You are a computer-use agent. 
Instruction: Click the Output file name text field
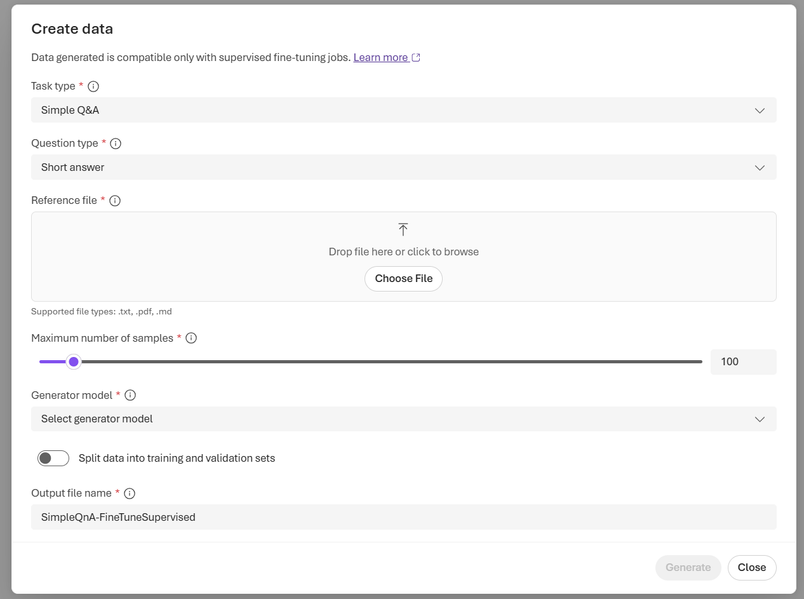click(403, 517)
